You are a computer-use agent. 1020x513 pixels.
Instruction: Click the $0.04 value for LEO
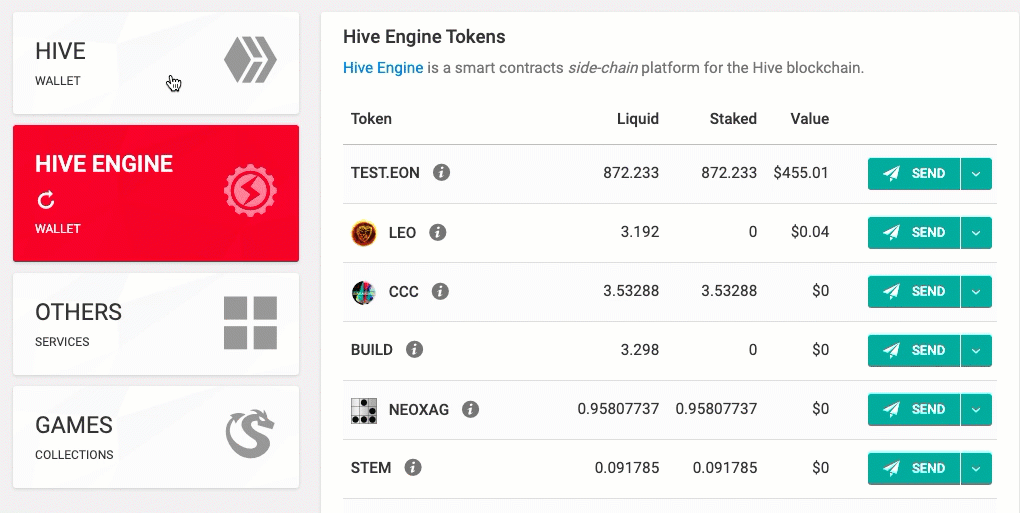(810, 232)
